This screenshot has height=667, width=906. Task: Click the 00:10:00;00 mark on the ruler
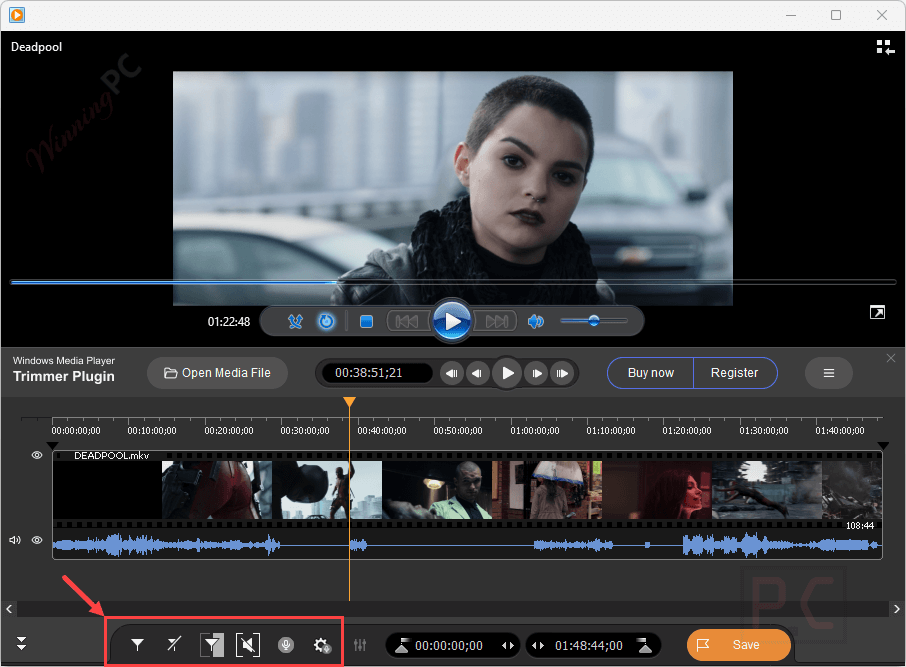tap(152, 431)
